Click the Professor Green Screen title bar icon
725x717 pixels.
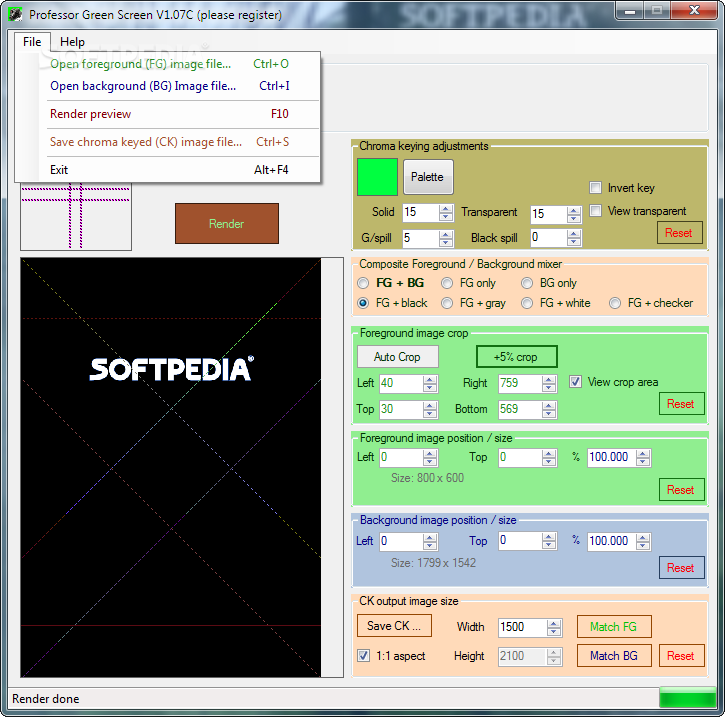[15, 14]
